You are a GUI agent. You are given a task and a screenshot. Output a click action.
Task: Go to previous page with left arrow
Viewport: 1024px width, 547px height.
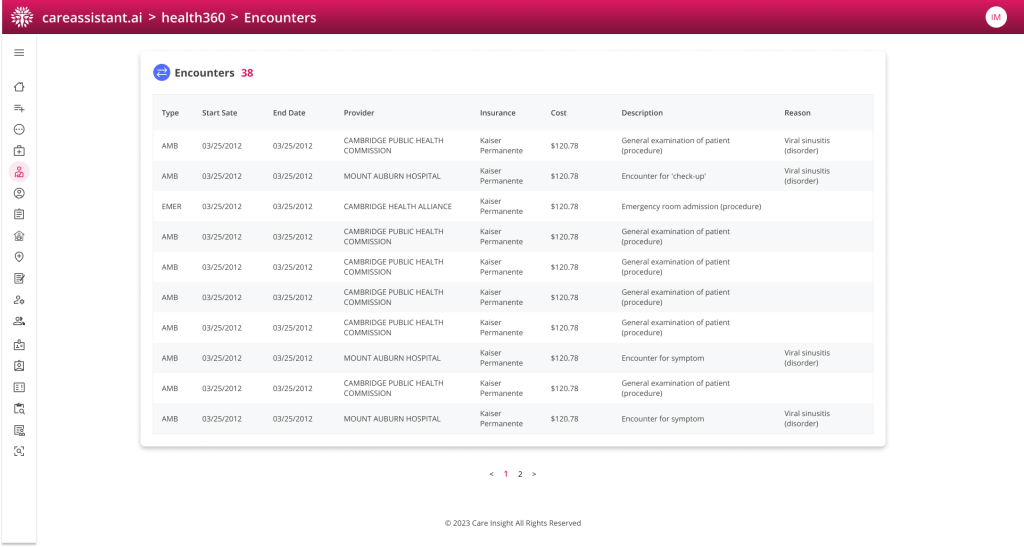coord(491,474)
